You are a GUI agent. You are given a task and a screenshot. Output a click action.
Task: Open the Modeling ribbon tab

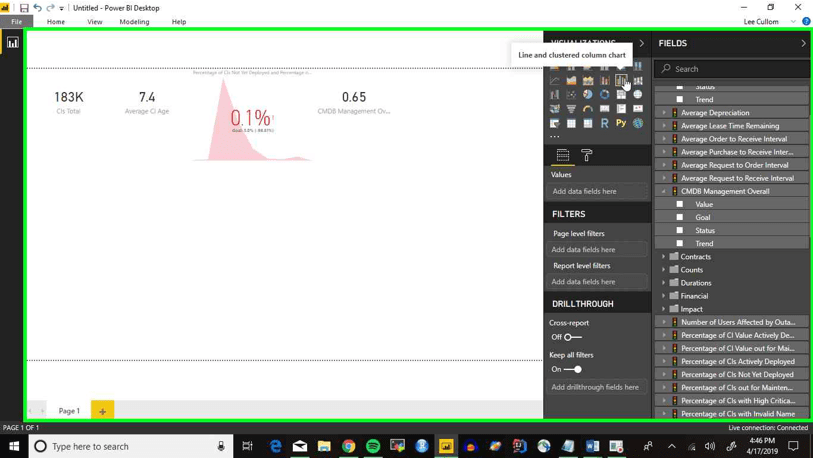coord(134,22)
